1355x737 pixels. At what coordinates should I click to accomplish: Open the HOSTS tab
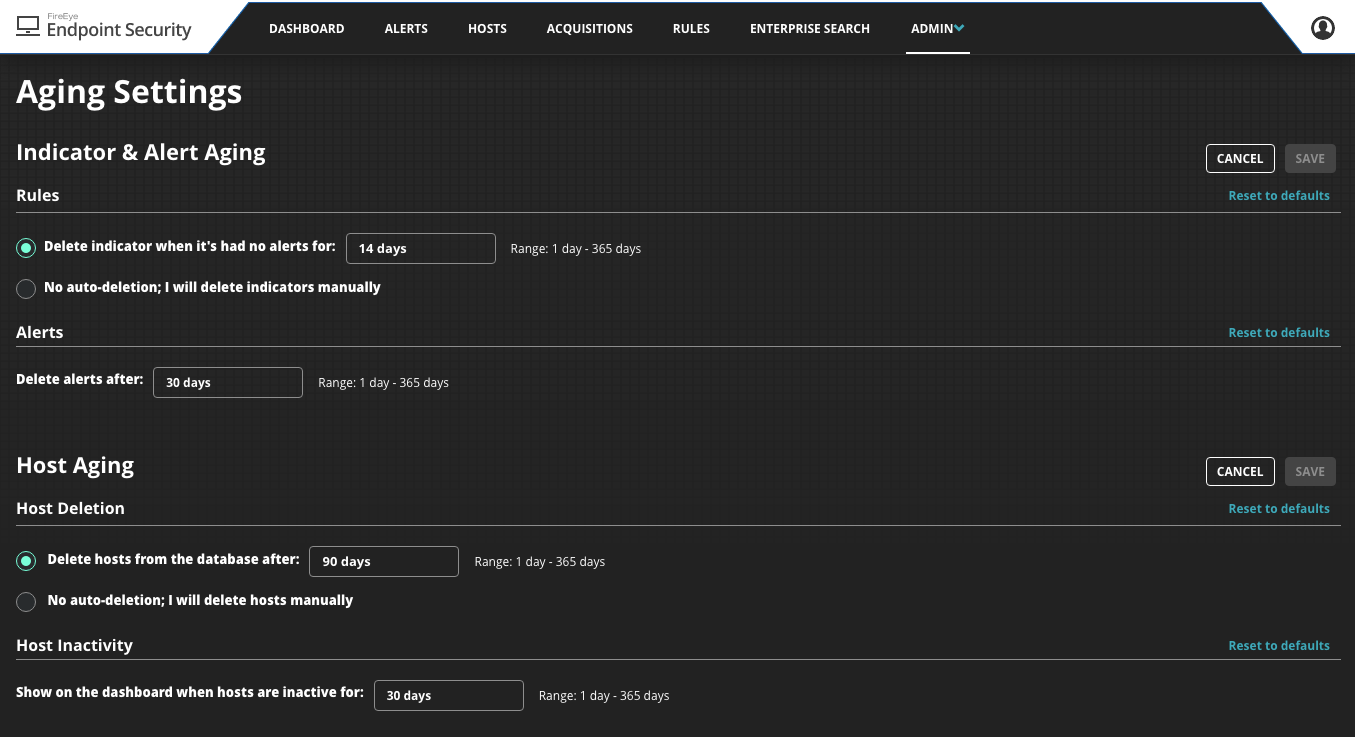(487, 29)
